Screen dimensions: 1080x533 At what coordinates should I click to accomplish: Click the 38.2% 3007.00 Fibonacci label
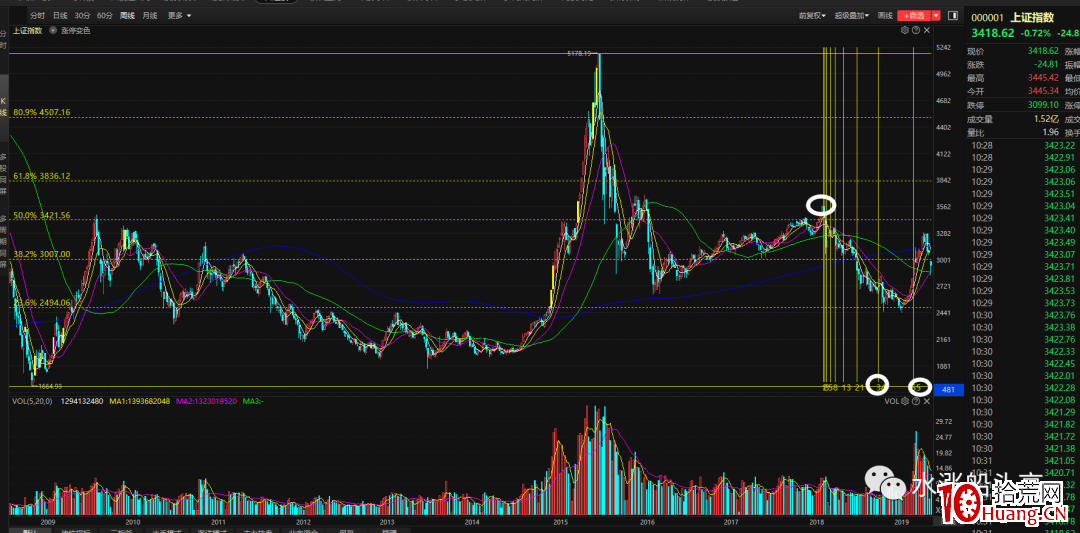[x=41, y=254]
